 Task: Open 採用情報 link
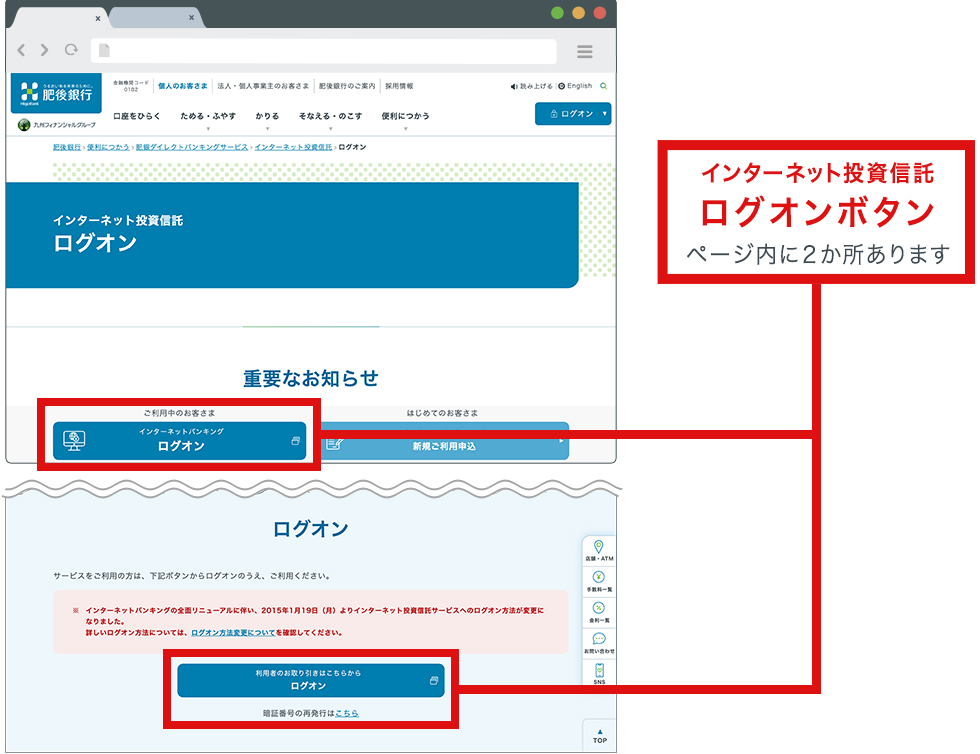pyautogui.click(x=399, y=86)
